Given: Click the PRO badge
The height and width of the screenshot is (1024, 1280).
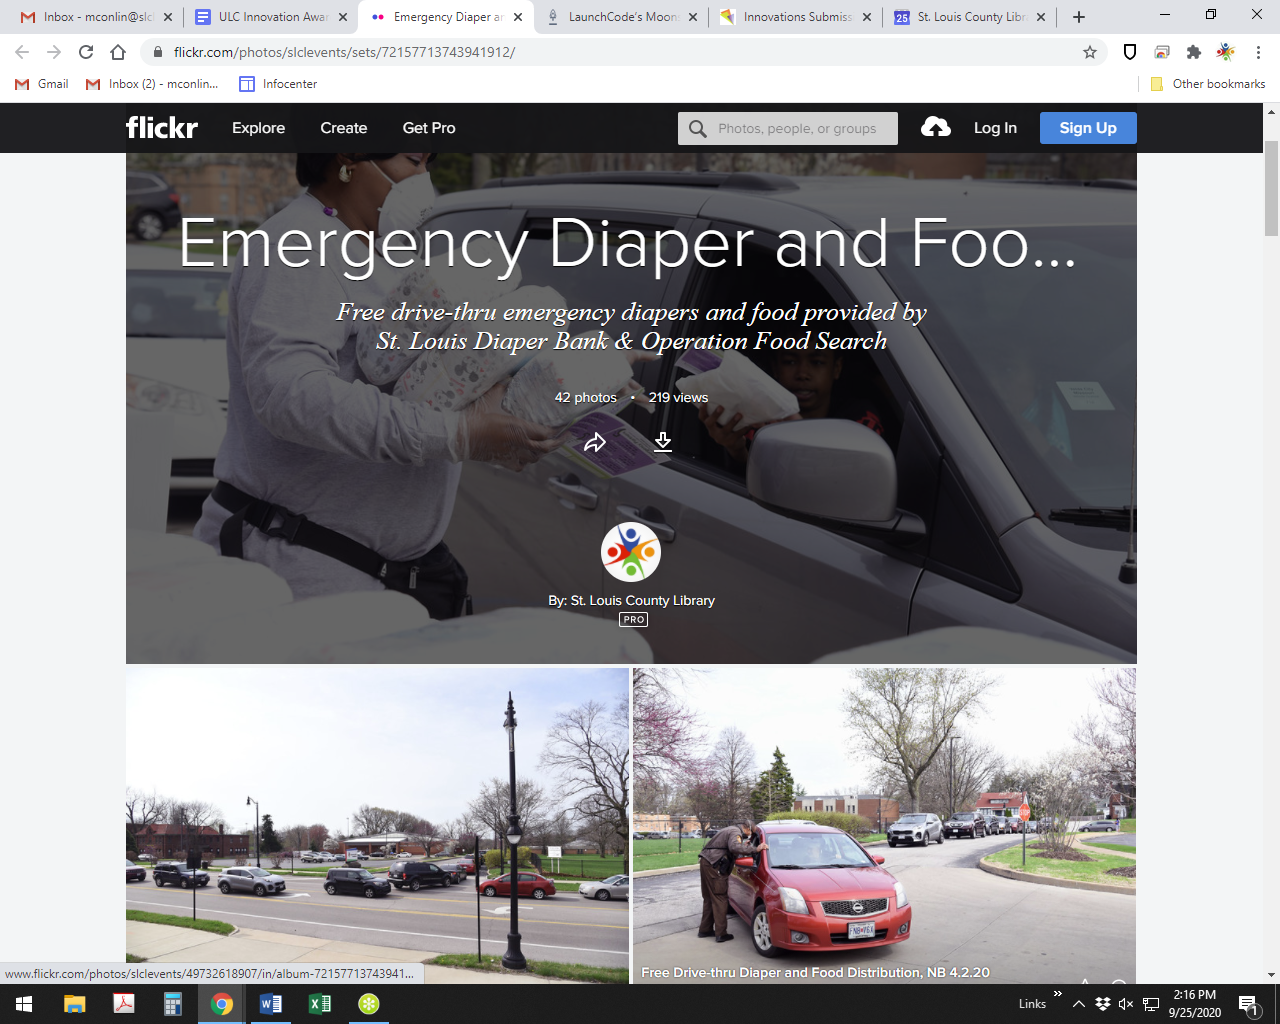Looking at the screenshot, I should click(634, 620).
